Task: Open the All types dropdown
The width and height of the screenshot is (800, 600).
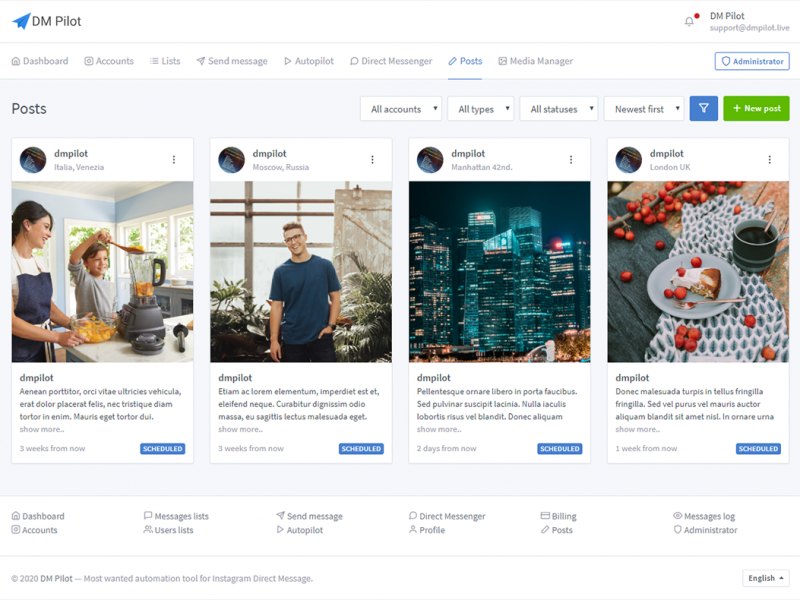Action: click(481, 109)
